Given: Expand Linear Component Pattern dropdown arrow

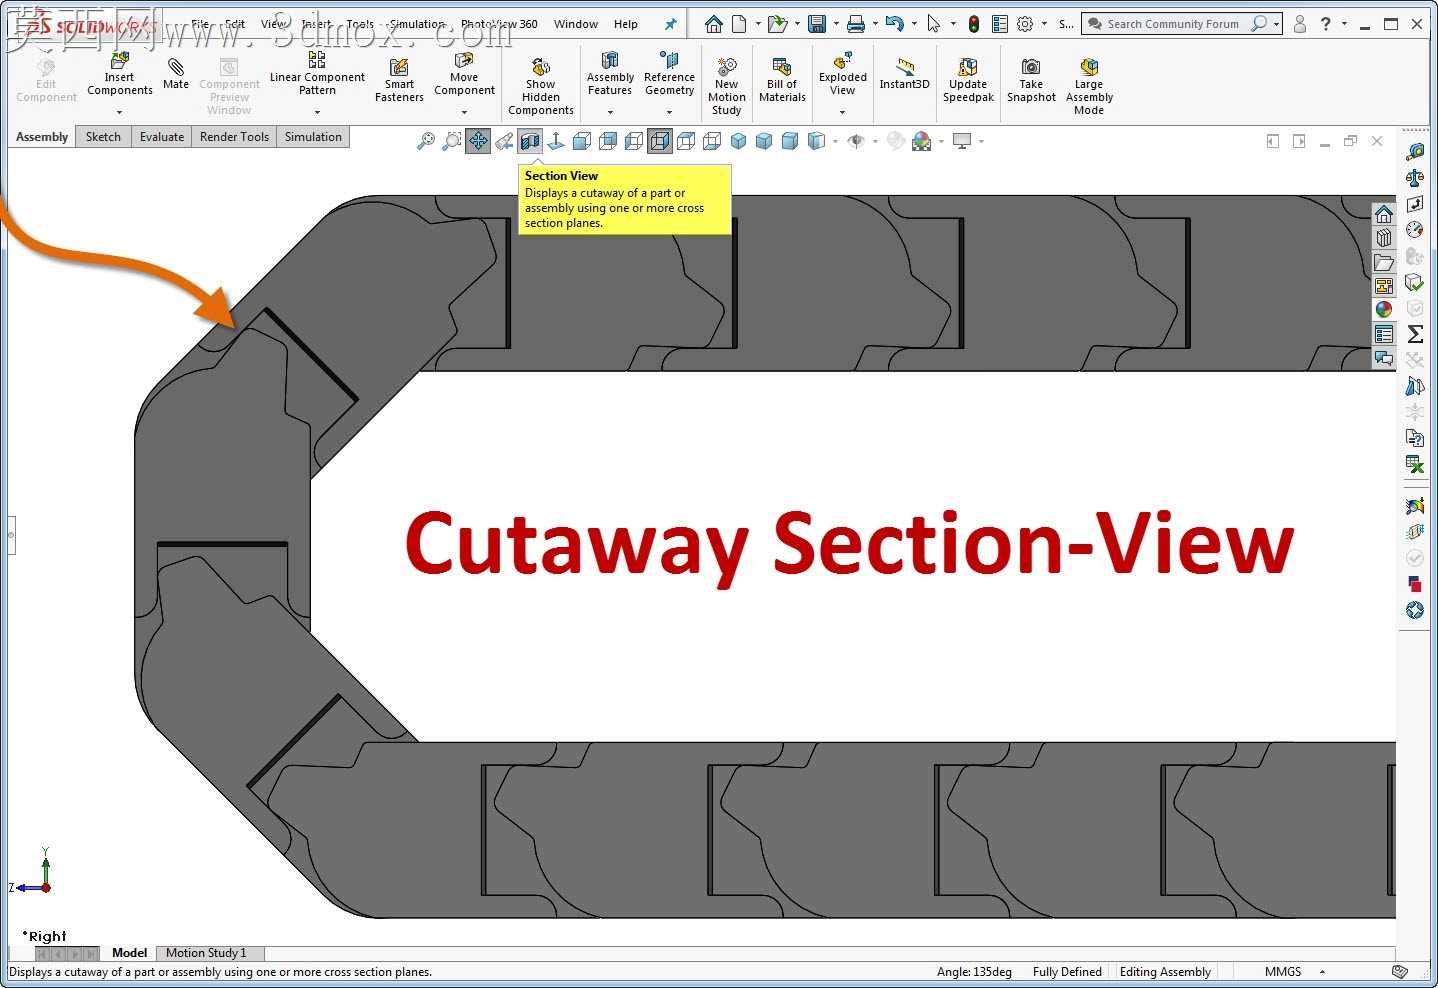Looking at the screenshot, I should click(317, 112).
